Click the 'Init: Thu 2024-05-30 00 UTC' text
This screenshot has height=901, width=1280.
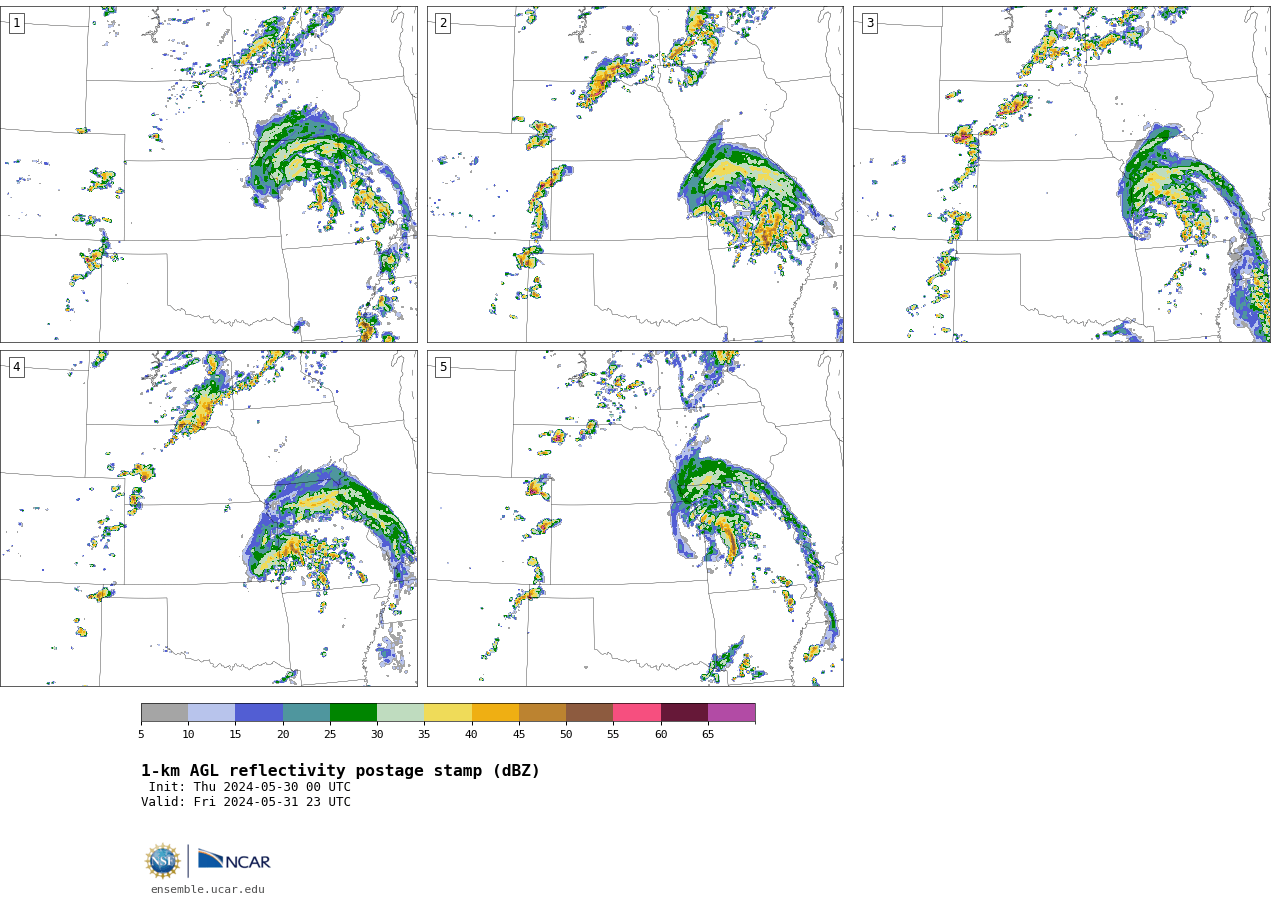250,787
